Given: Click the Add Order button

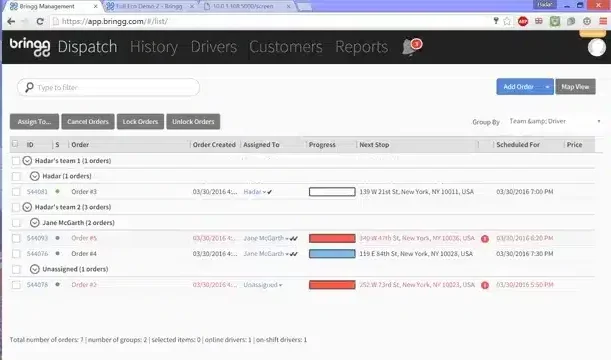Looking at the screenshot, I should click(x=519, y=87).
